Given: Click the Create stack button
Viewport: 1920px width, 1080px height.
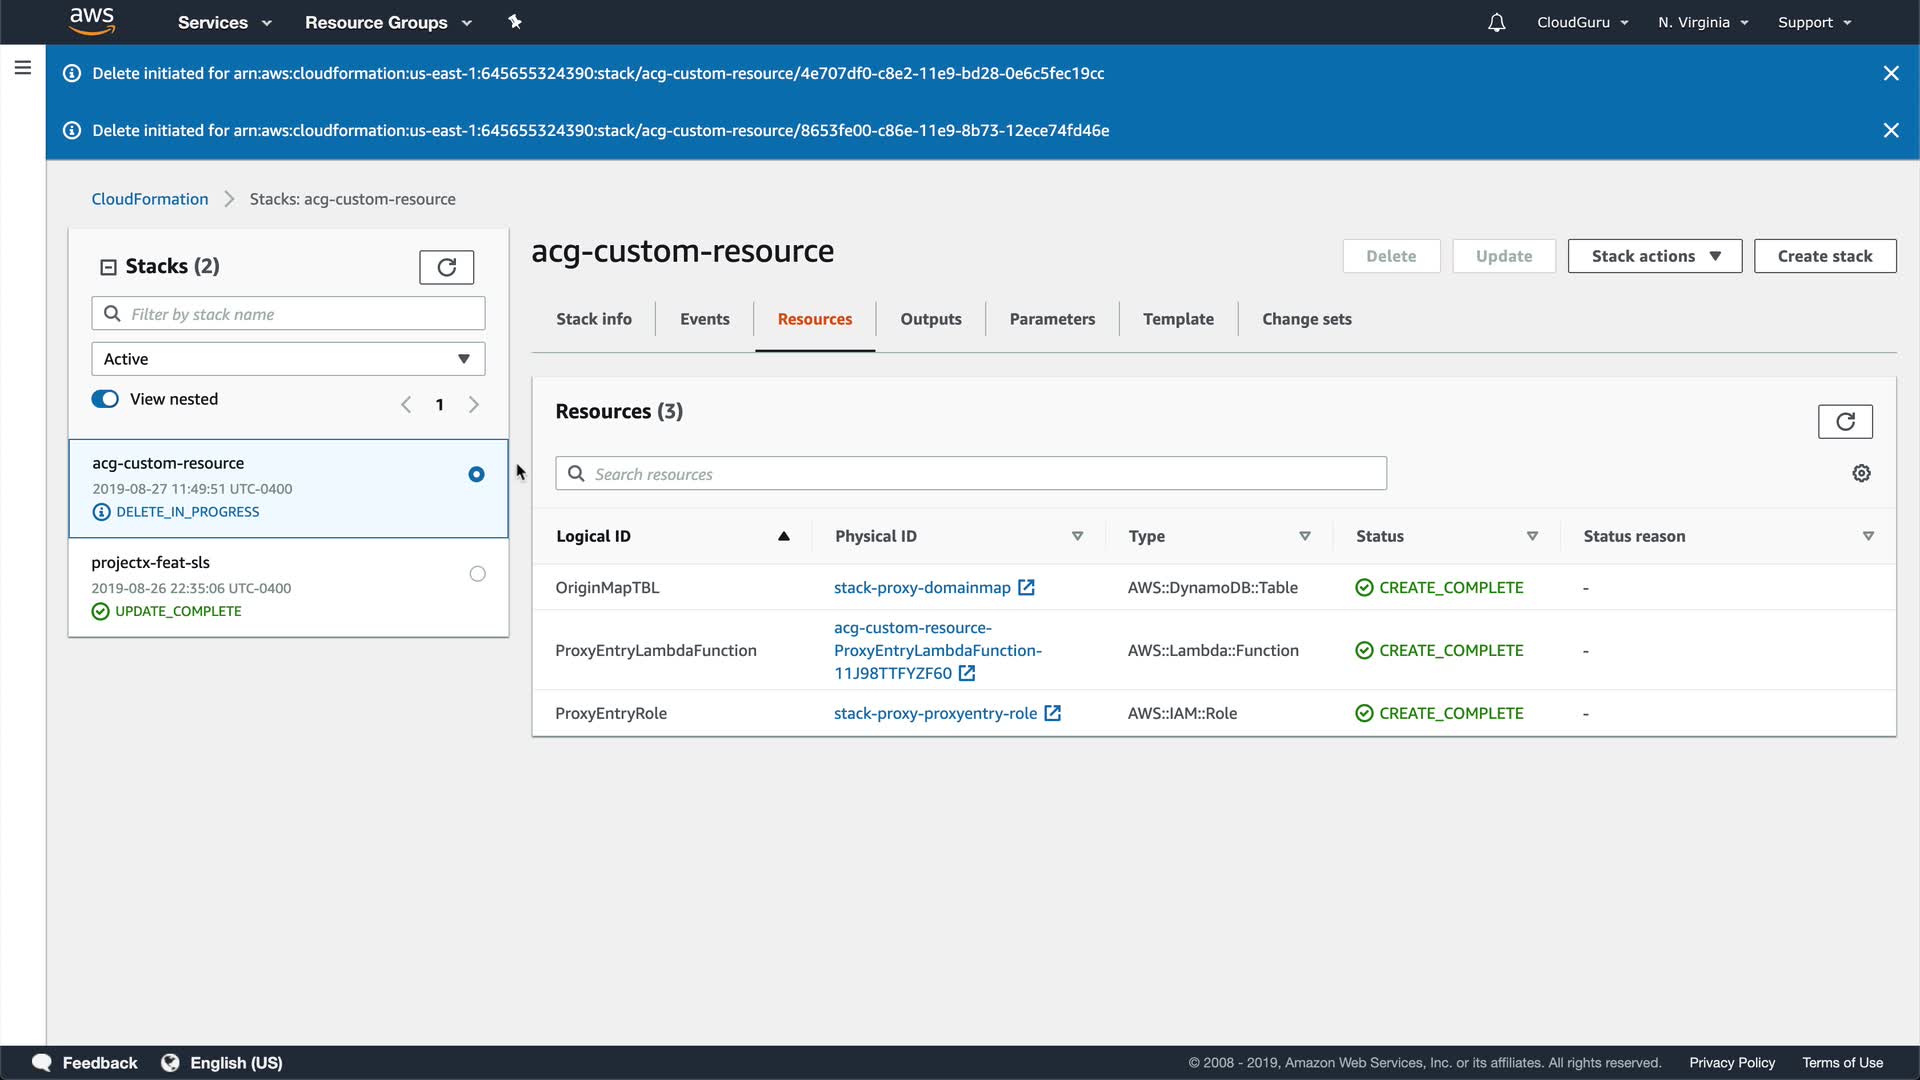Looking at the screenshot, I should click(x=1824, y=256).
